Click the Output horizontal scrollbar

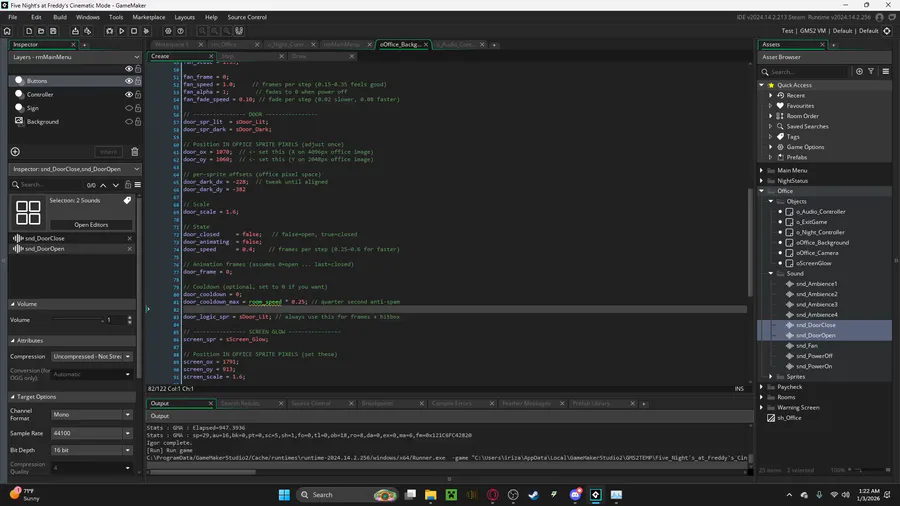(201, 472)
